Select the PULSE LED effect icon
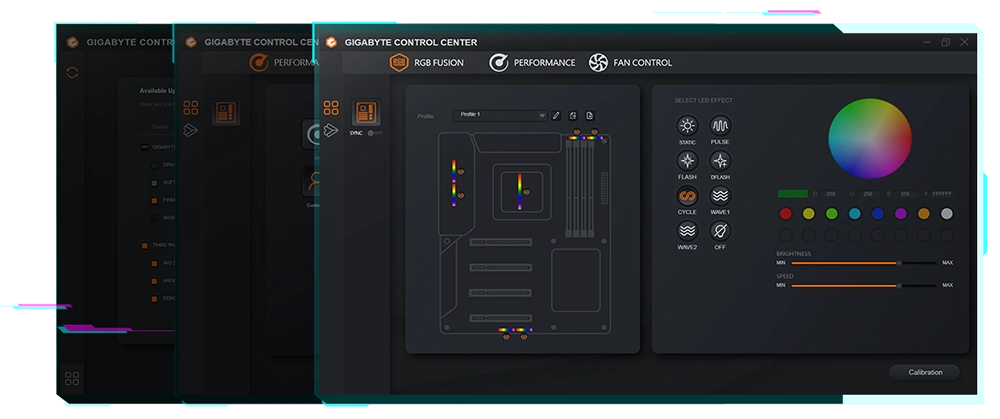Screen dimensions: 1000x419 720,126
